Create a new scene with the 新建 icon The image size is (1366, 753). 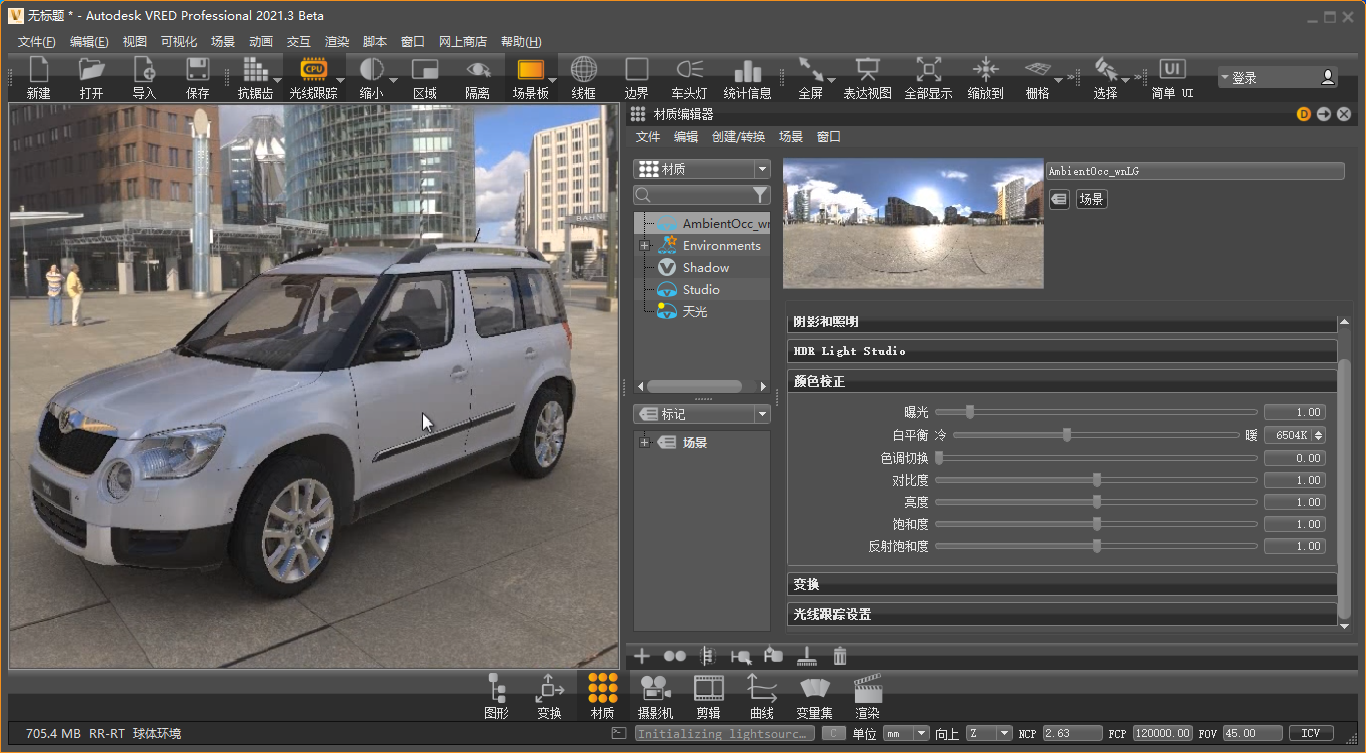coord(39,78)
